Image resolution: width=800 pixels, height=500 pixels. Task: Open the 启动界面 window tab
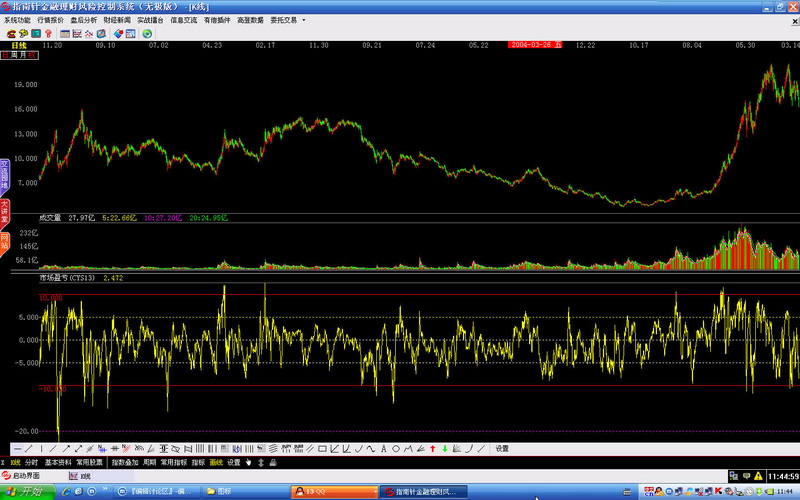(x=26, y=476)
